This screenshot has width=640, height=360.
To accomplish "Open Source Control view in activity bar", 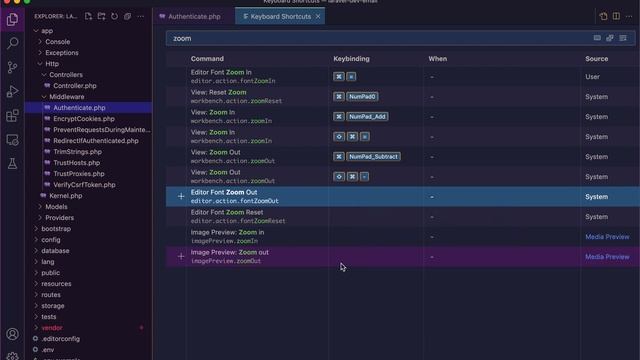I will pos(12,67).
